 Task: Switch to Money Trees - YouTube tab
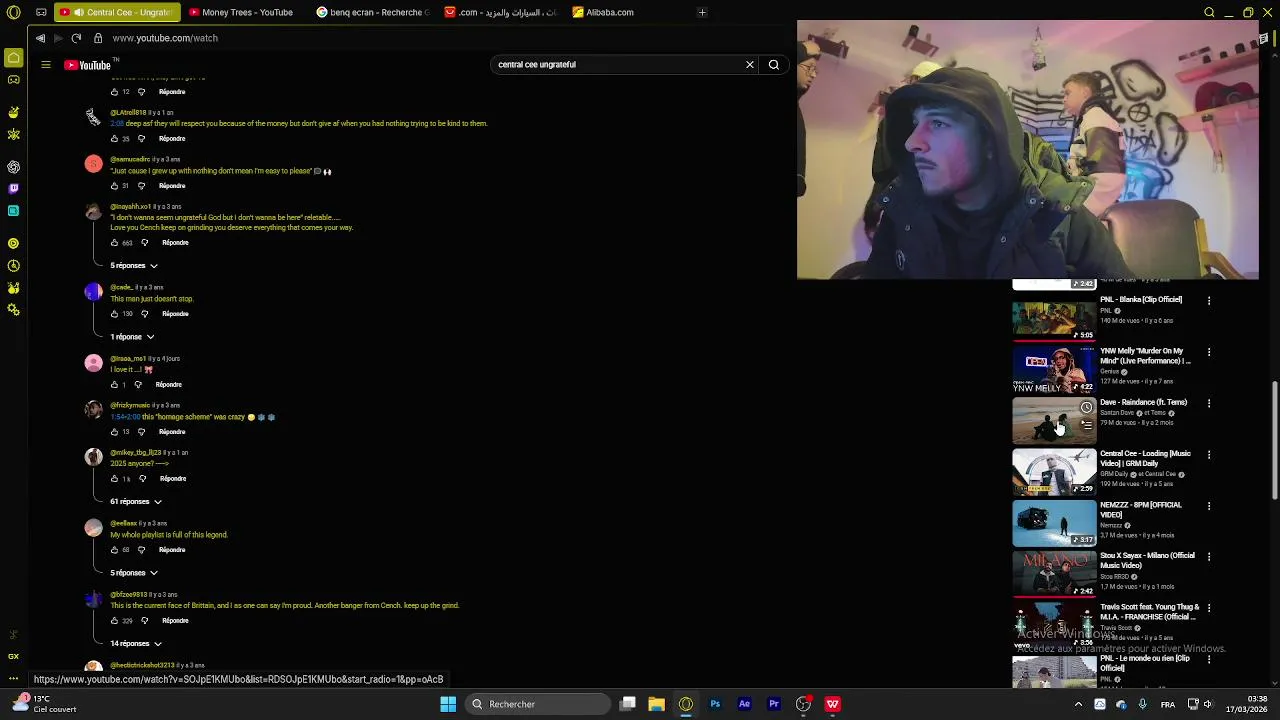(x=240, y=12)
